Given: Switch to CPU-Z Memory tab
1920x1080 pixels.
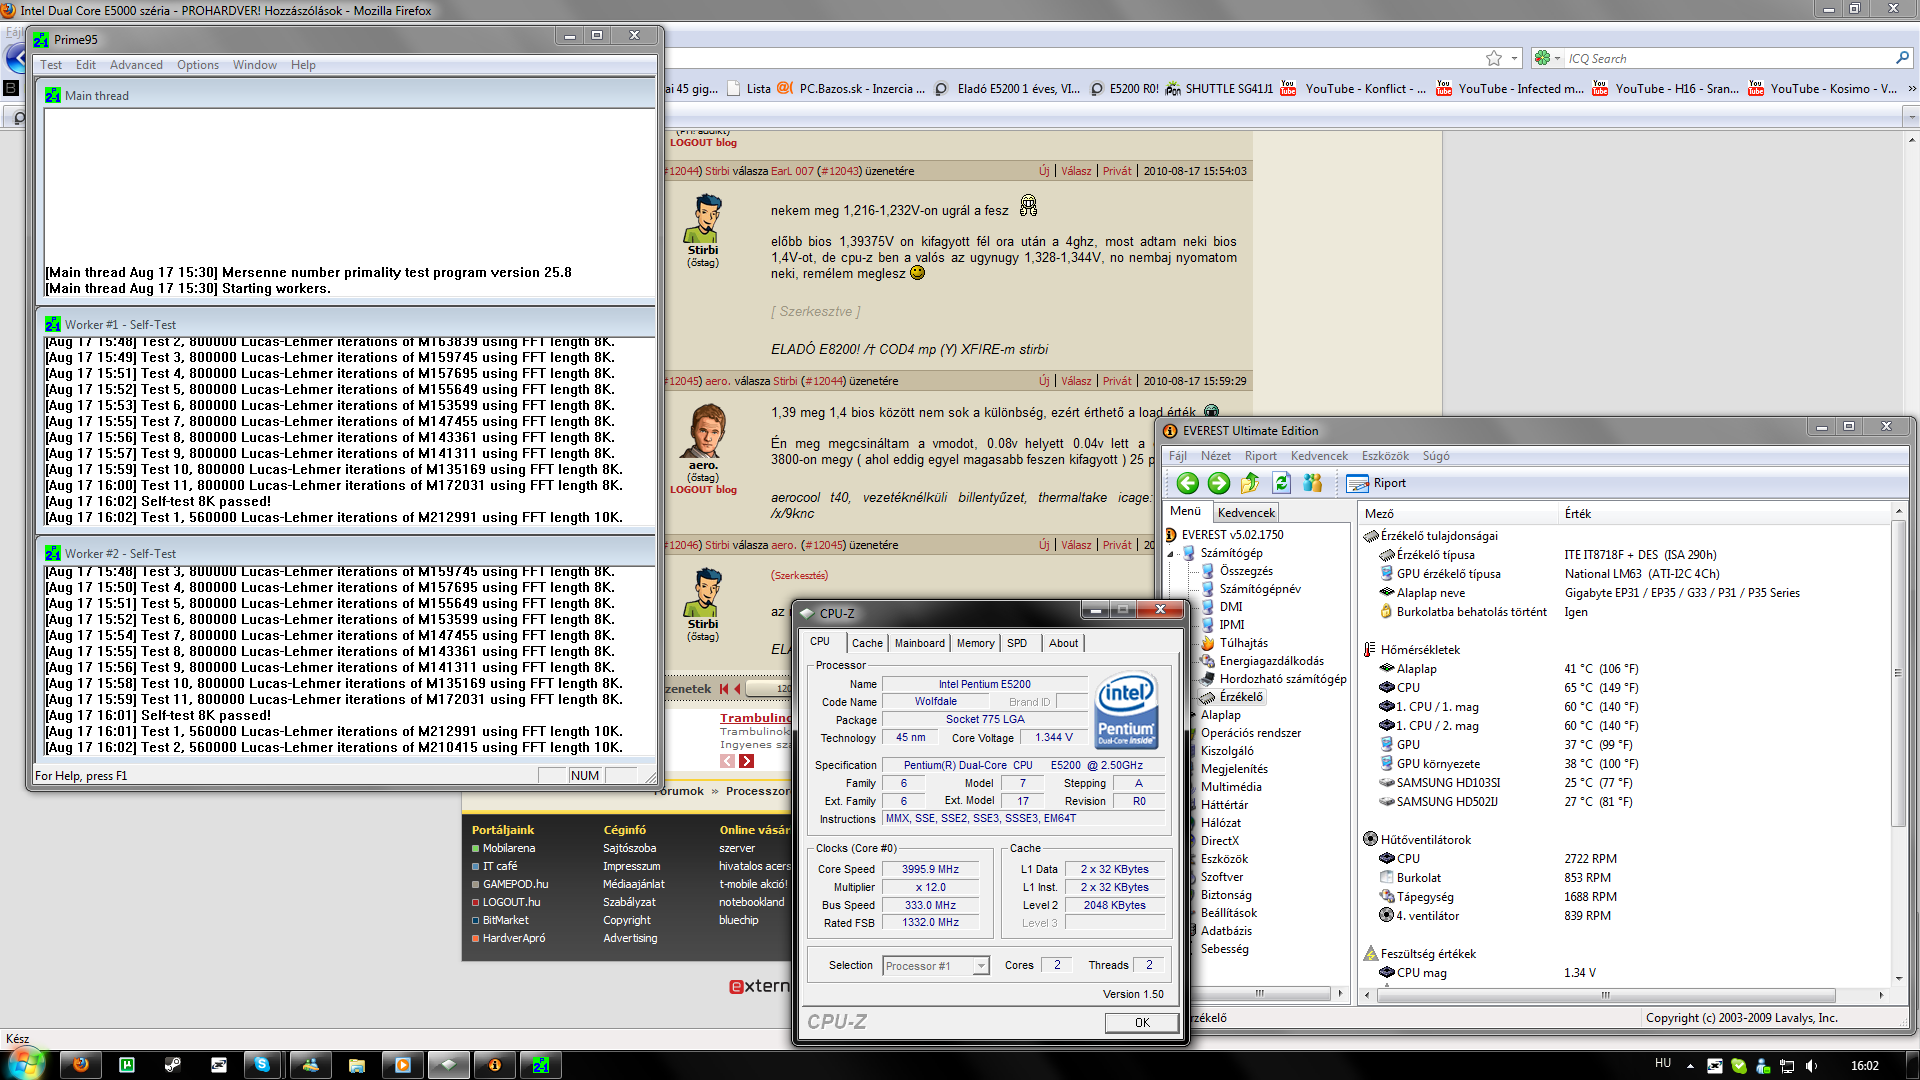Looking at the screenshot, I should [975, 643].
